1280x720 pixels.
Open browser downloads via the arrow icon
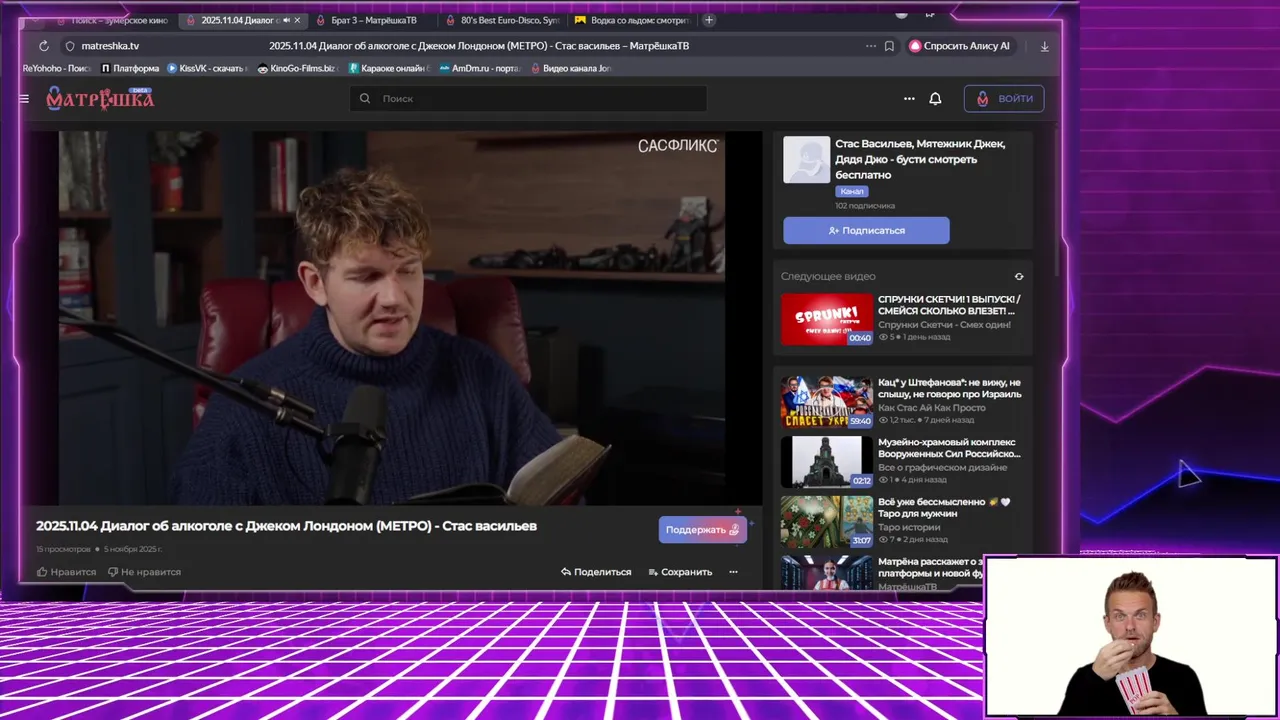[1044, 46]
